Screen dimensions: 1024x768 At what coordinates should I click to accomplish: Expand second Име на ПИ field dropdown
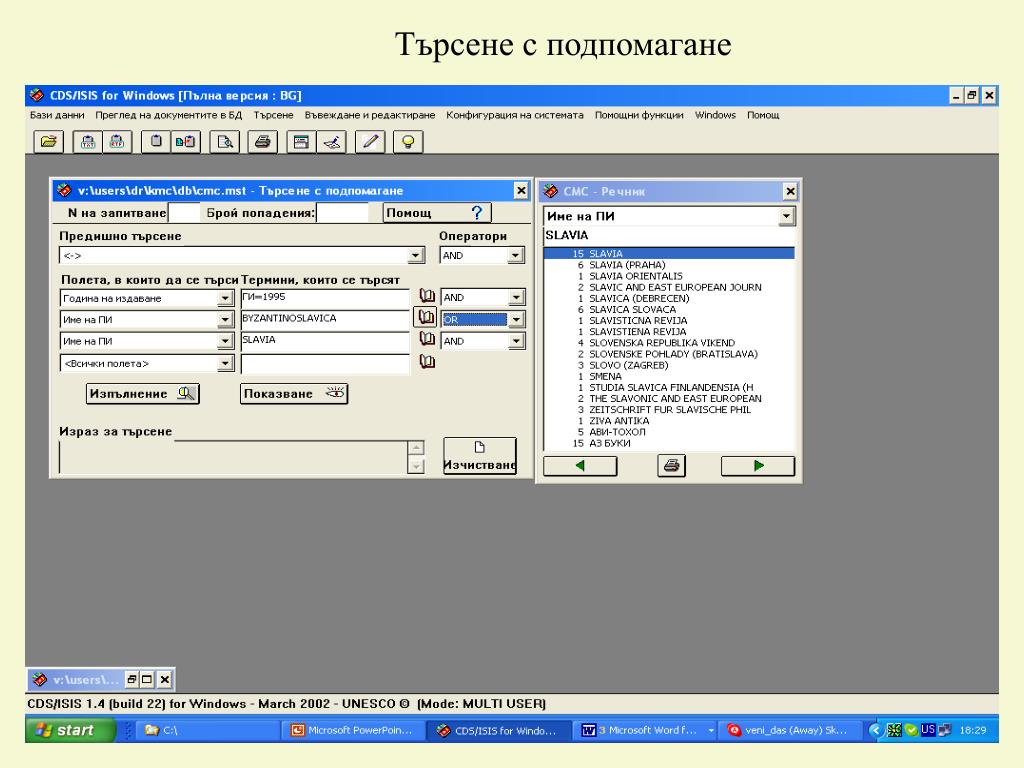click(225, 341)
